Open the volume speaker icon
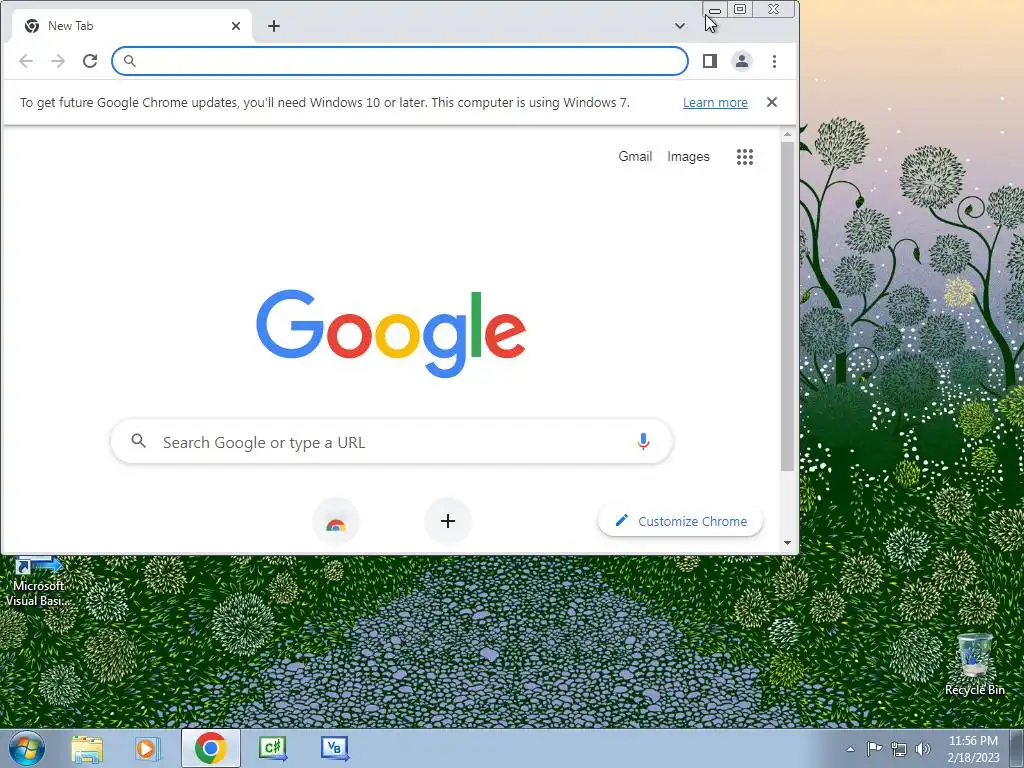 [x=923, y=749]
